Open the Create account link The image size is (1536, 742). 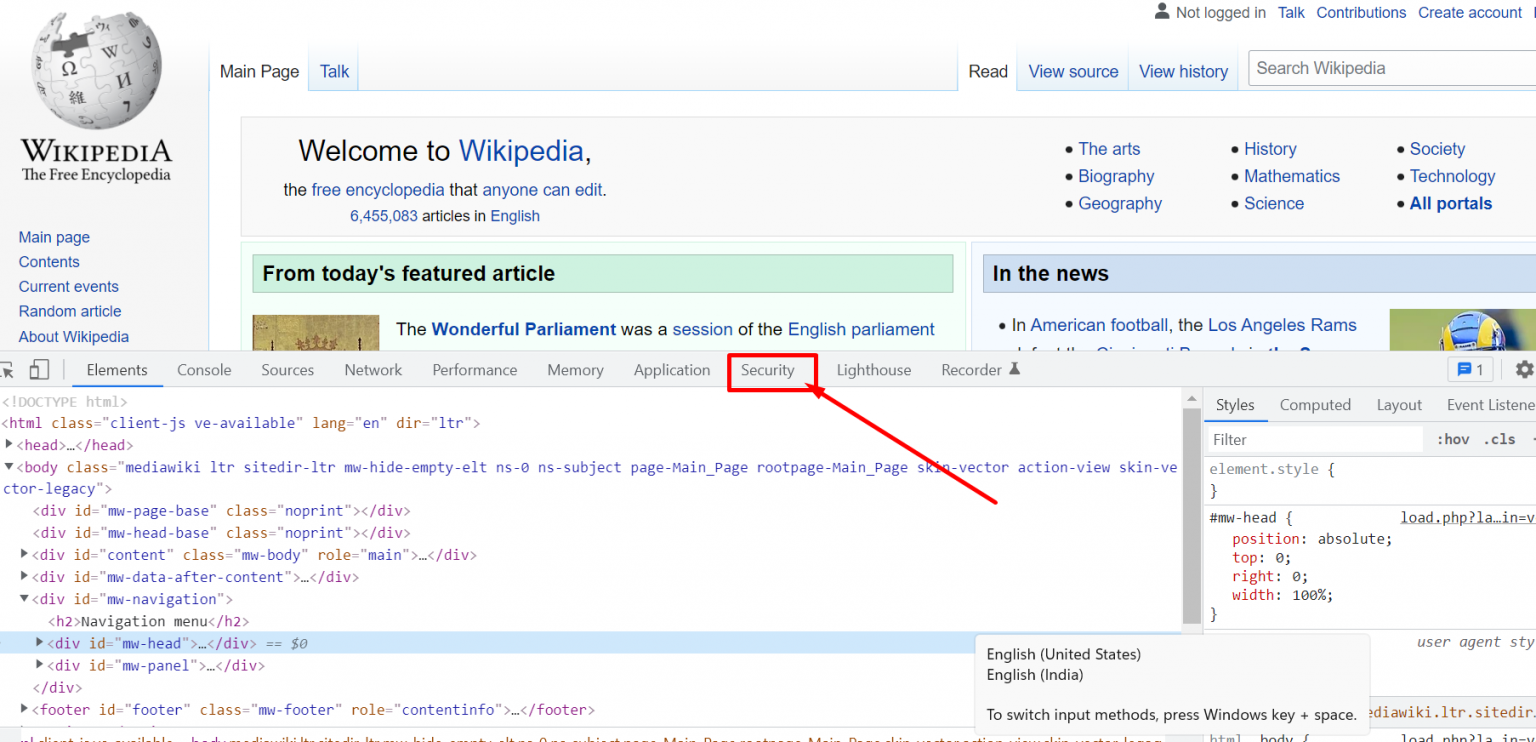(x=1469, y=13)
